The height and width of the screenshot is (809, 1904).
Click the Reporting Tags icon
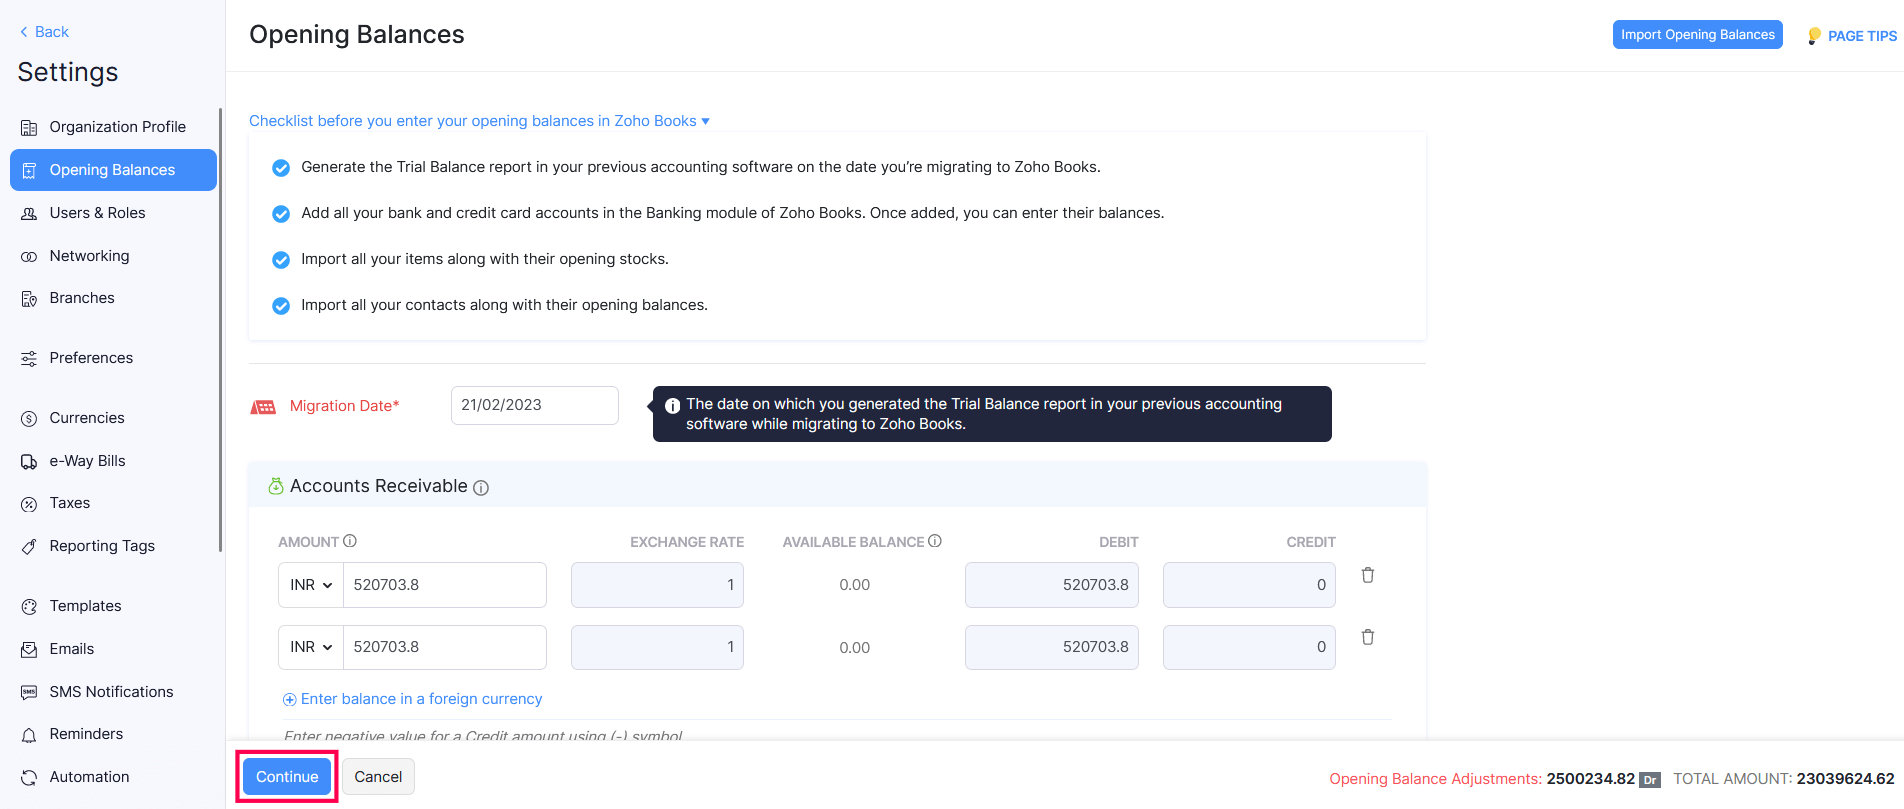click(29, 545)
